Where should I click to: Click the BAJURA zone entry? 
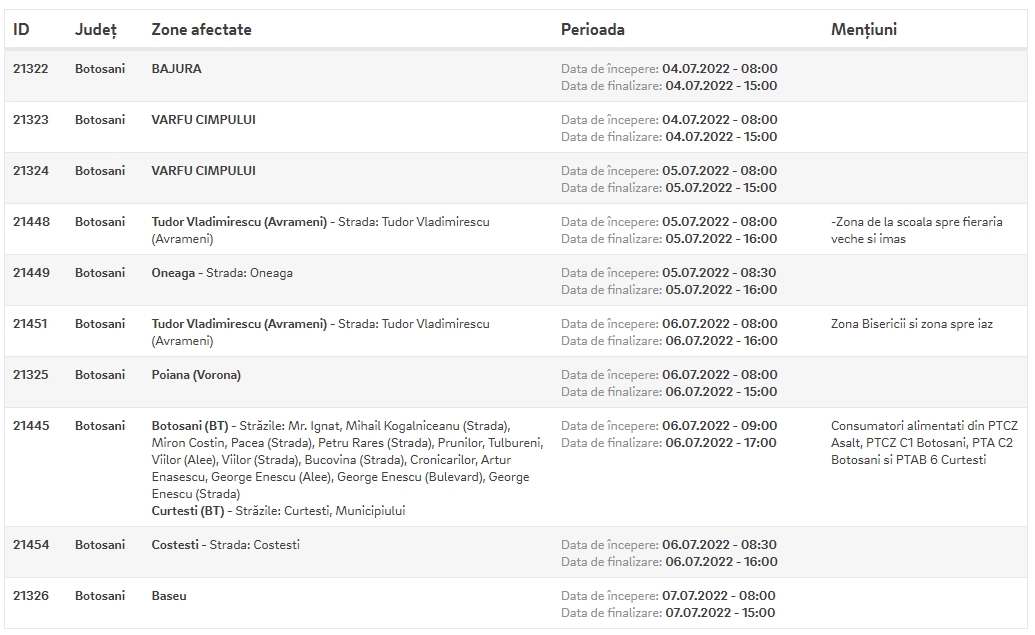(176, 69)
